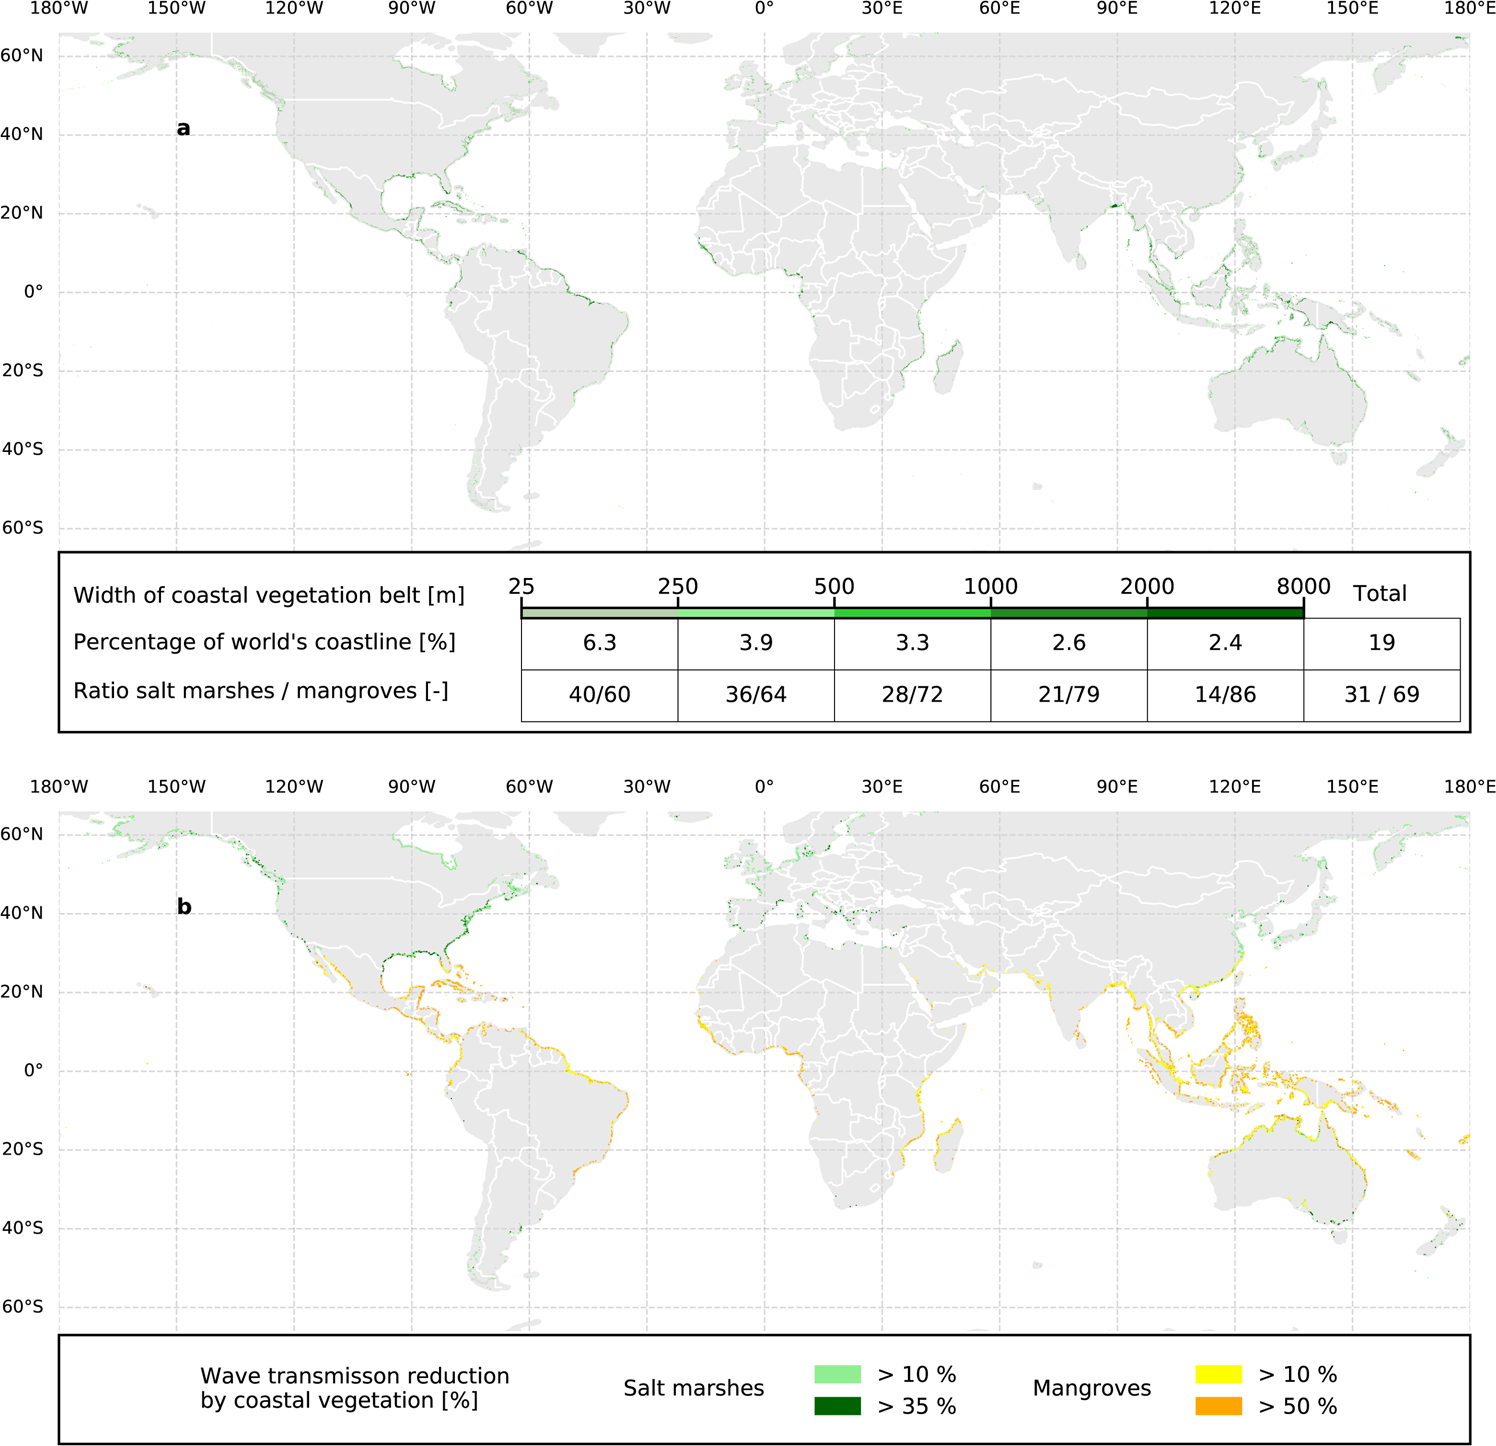The height and width of the screenshot is (1446, 1496).
Task: Click the 14/86 salt marsh ratio cell
Action: (x=1224, y=694)
